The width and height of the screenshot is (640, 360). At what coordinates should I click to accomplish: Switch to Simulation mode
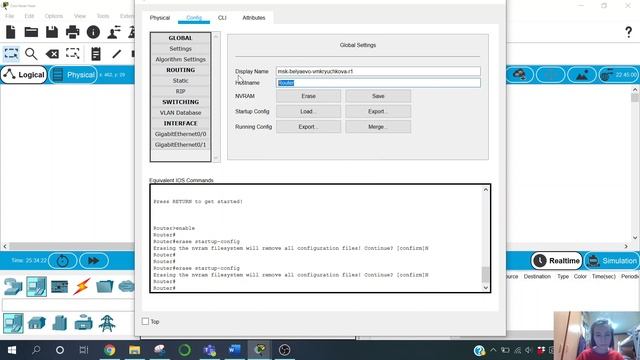(612, 261)
